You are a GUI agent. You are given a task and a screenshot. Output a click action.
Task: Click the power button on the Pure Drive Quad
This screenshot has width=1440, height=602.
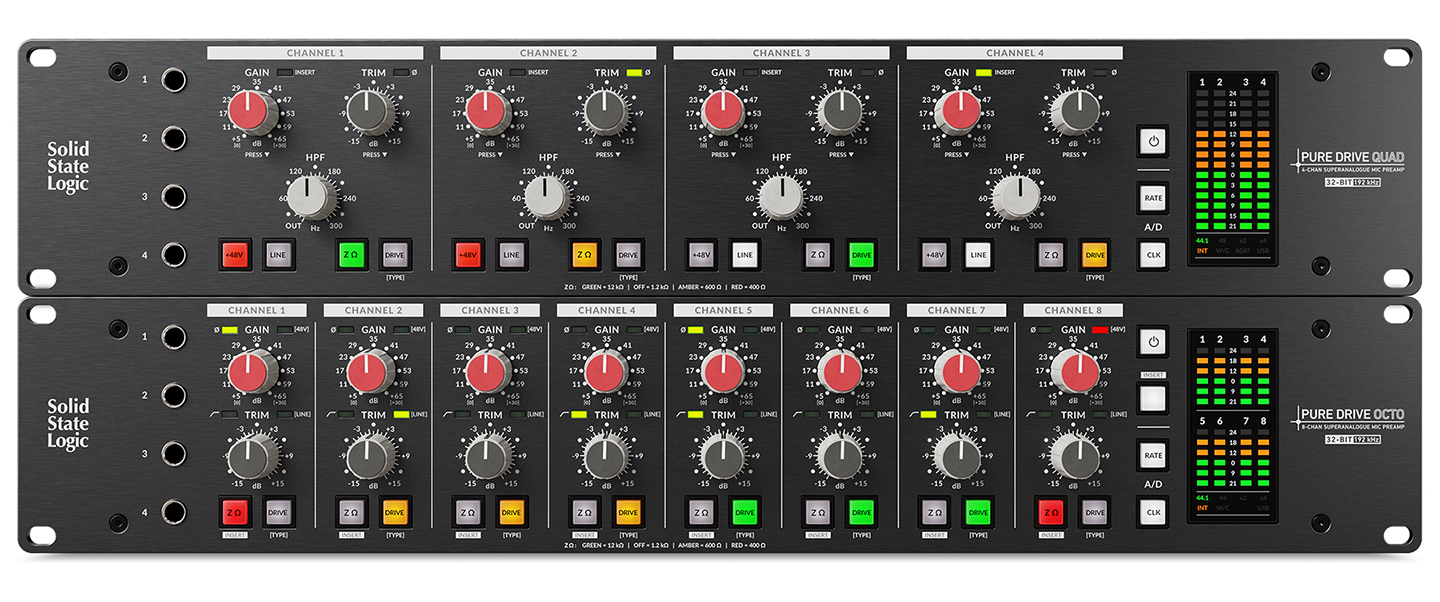pos(1153,141)
